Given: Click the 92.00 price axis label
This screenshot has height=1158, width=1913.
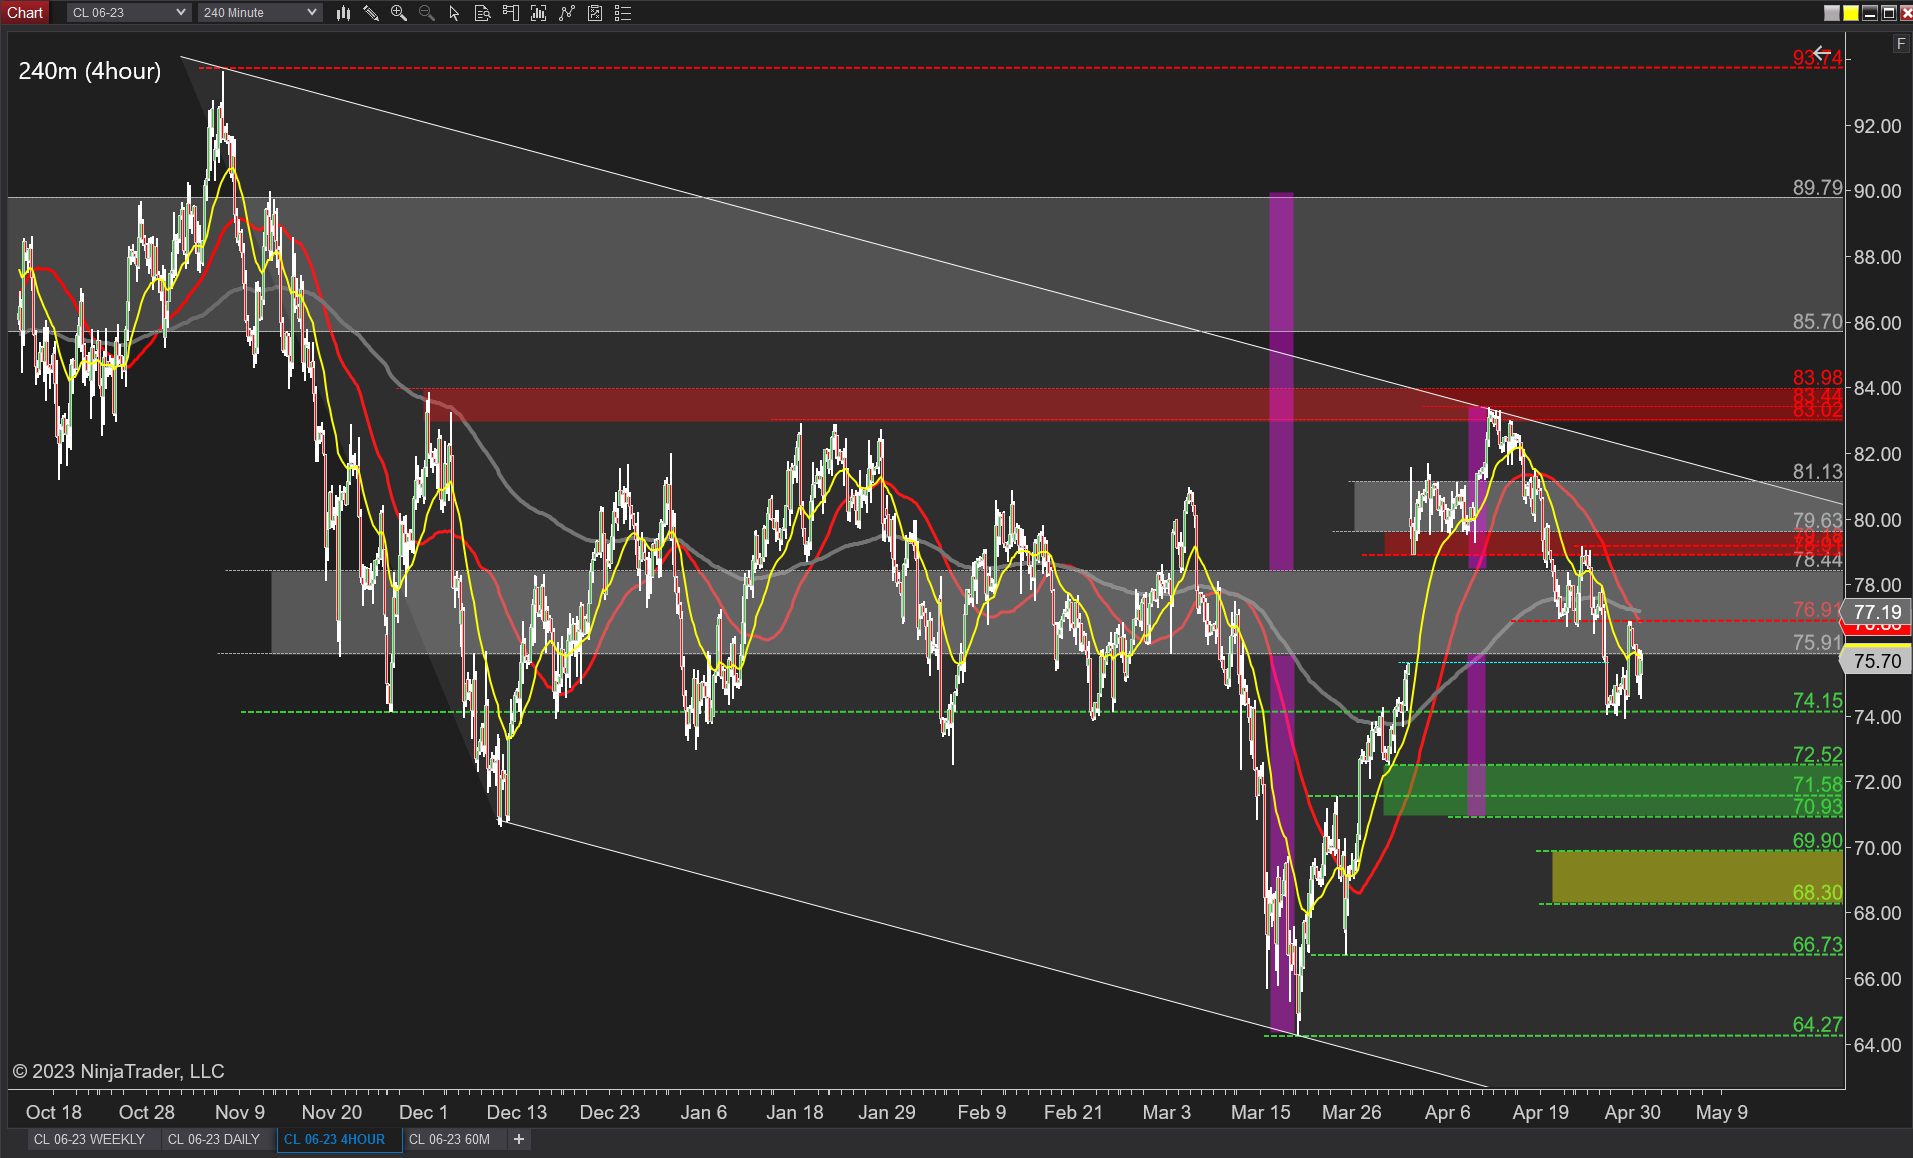Looking at the screenshot, I should 1877,126.
